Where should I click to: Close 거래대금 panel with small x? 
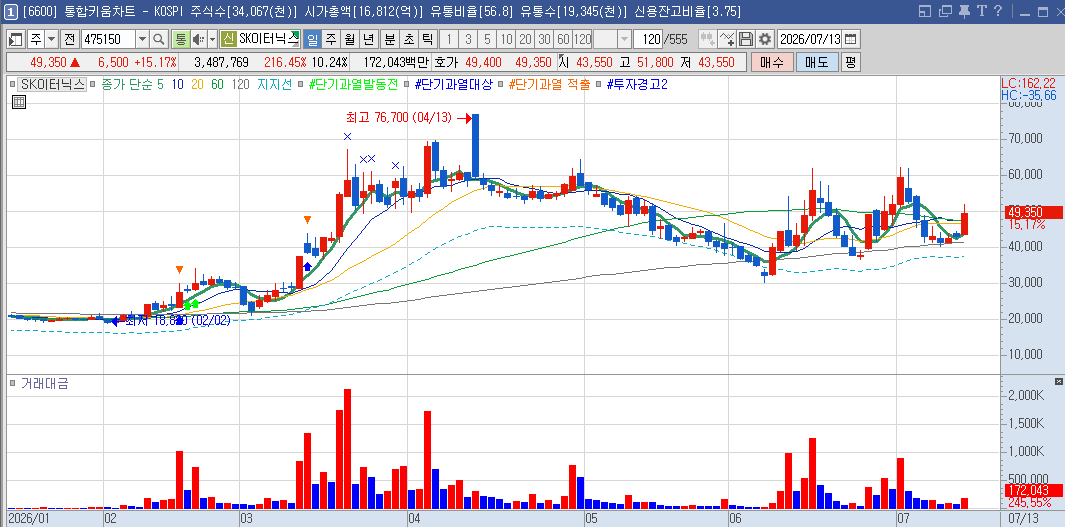coord(1058,382)
